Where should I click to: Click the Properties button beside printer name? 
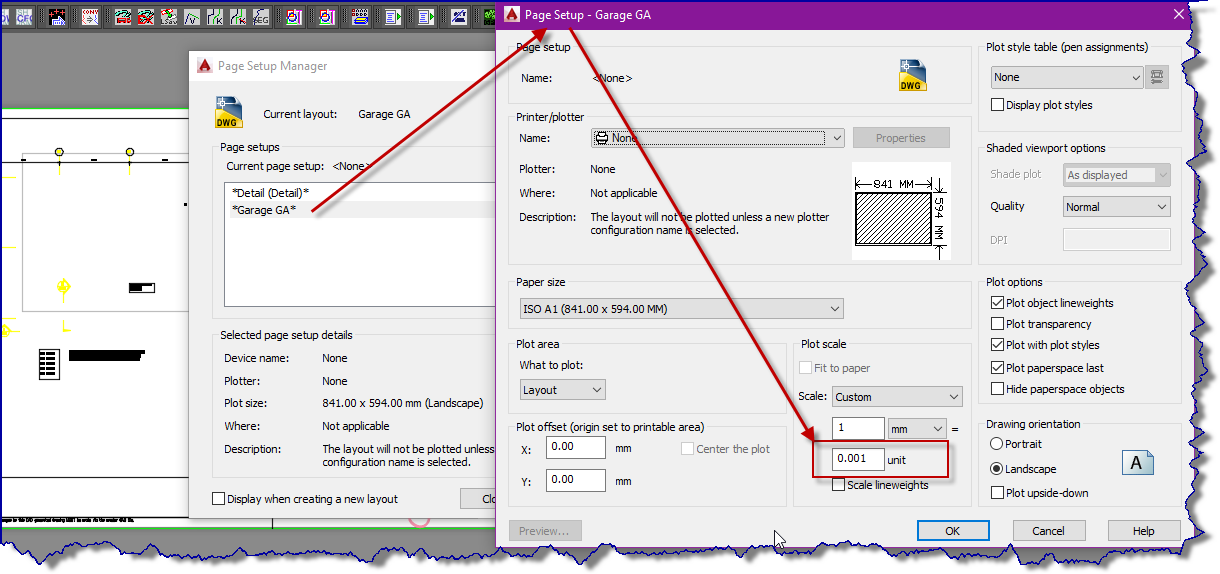click(901, 138)
